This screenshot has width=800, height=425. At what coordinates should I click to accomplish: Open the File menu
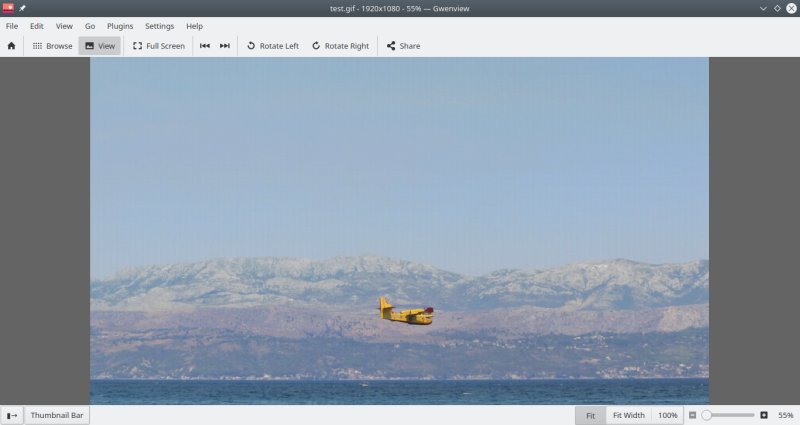point(12,26)
